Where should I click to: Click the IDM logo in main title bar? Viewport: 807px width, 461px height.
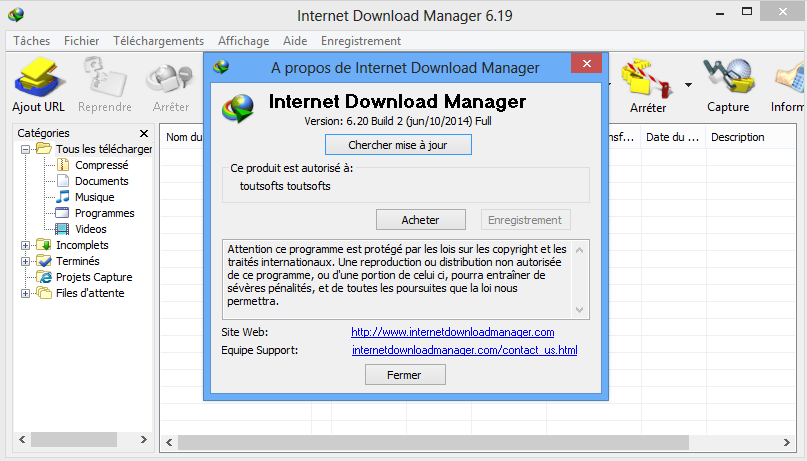[x=16, y=14]
